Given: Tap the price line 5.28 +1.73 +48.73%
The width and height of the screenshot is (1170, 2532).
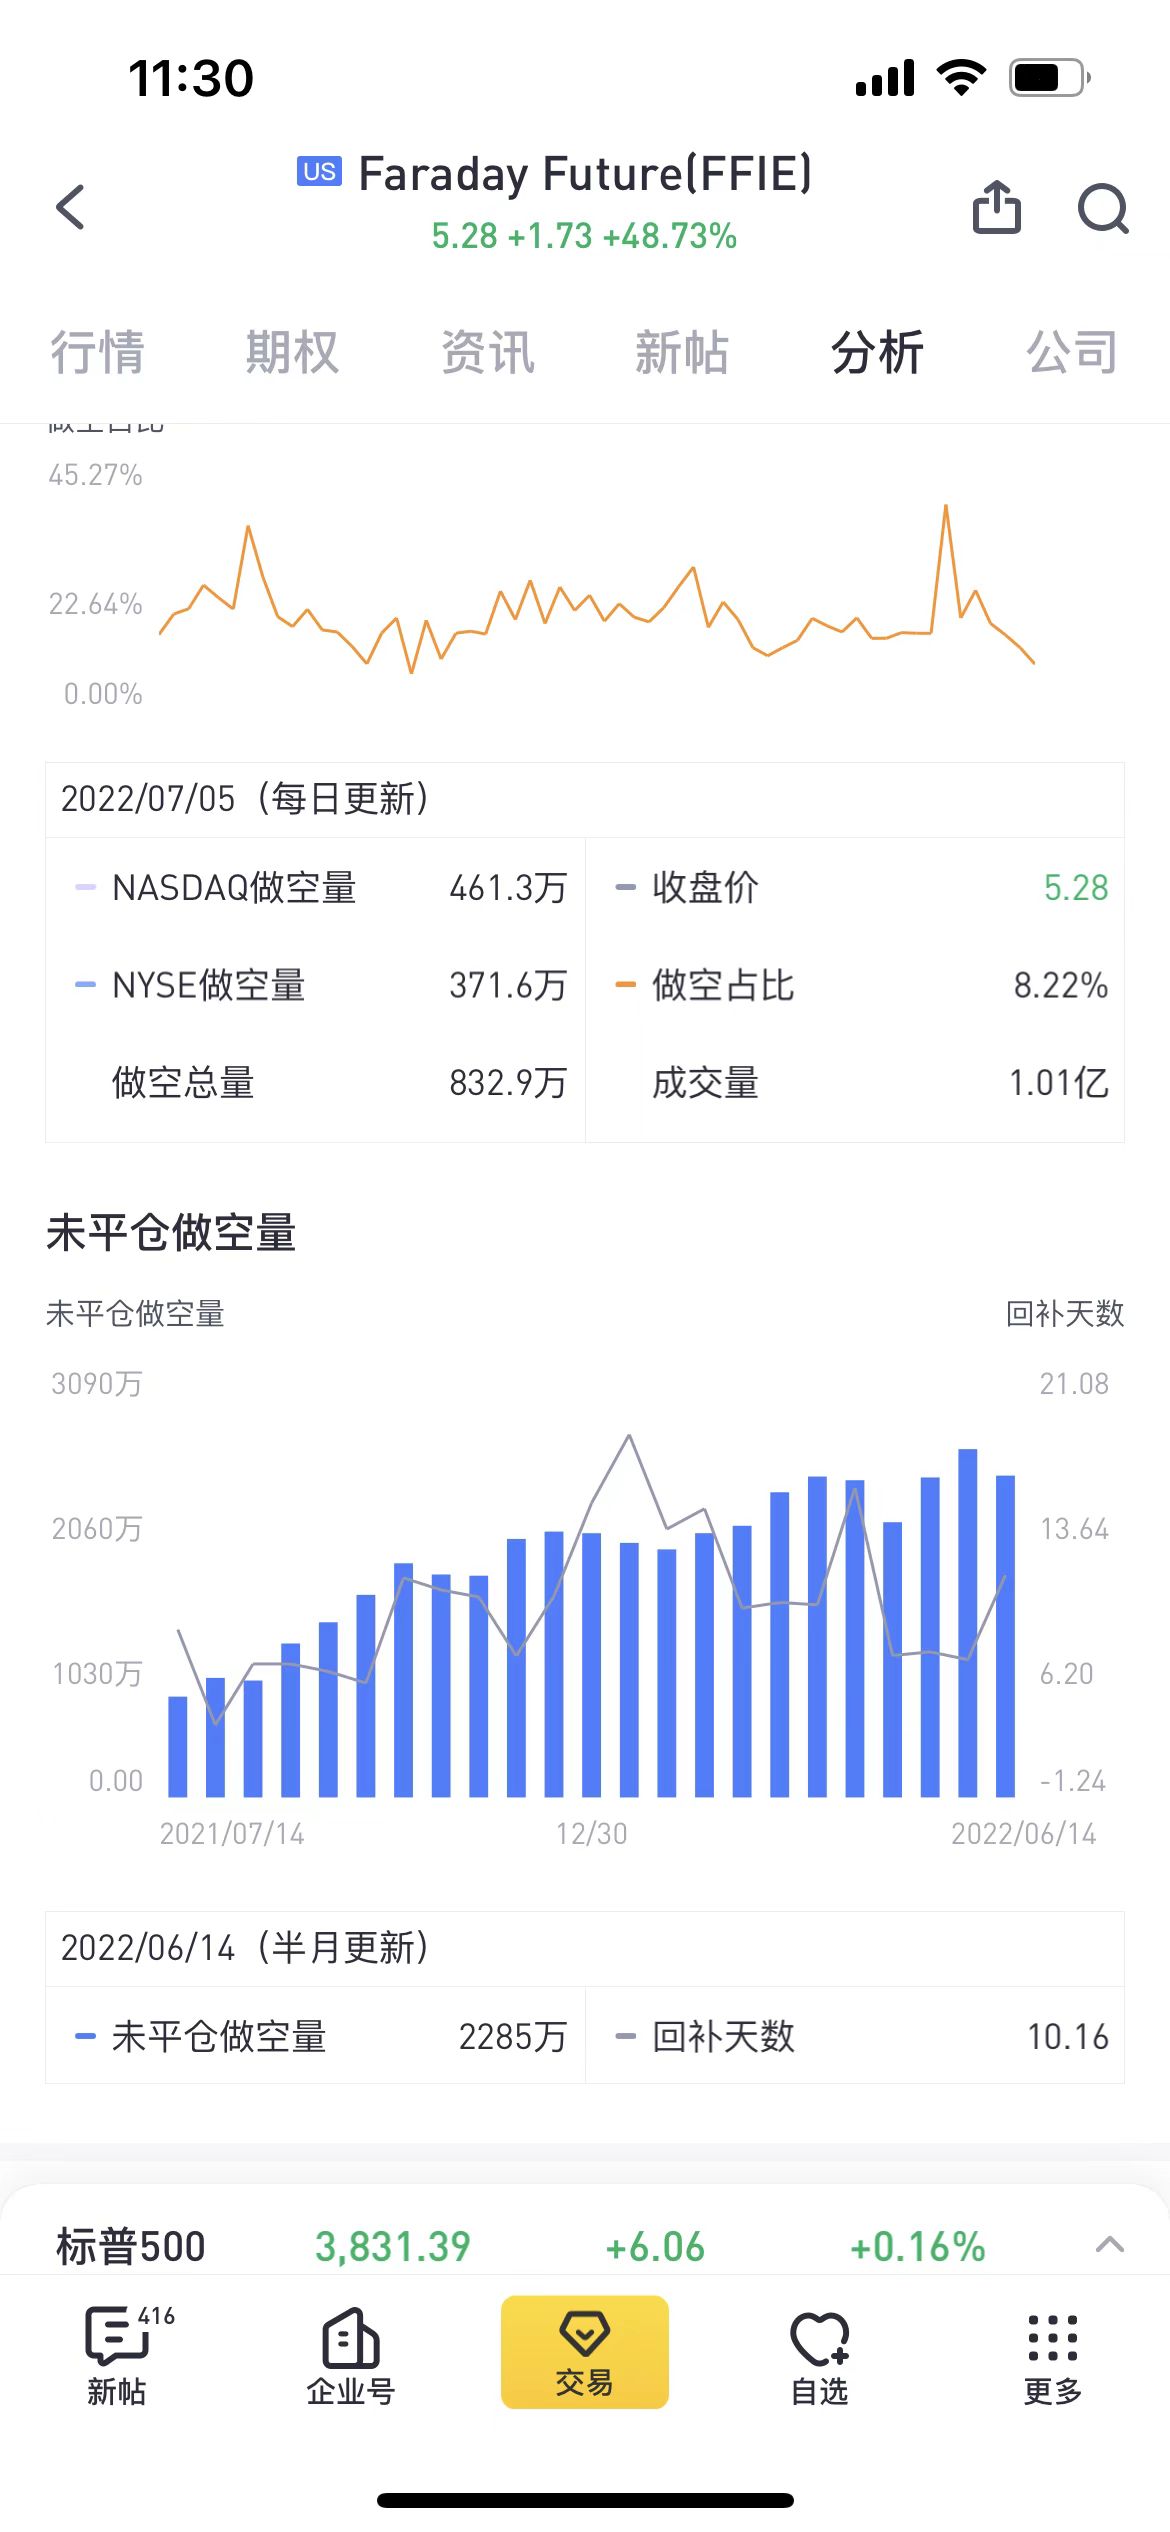Looking at the screenshot, I should [584, 236].
